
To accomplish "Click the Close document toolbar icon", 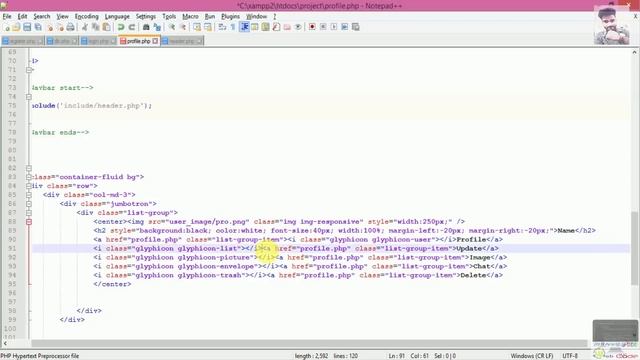I will 49,27.
